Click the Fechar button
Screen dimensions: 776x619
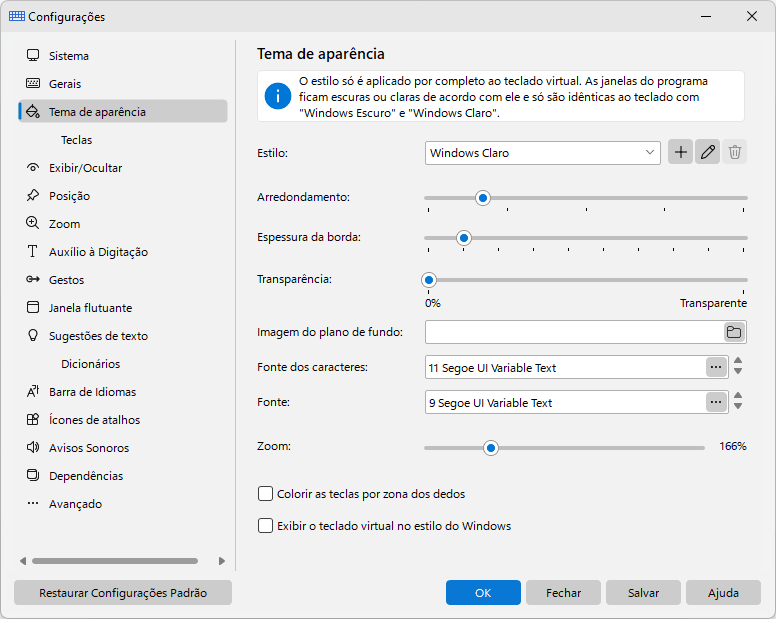563,592
